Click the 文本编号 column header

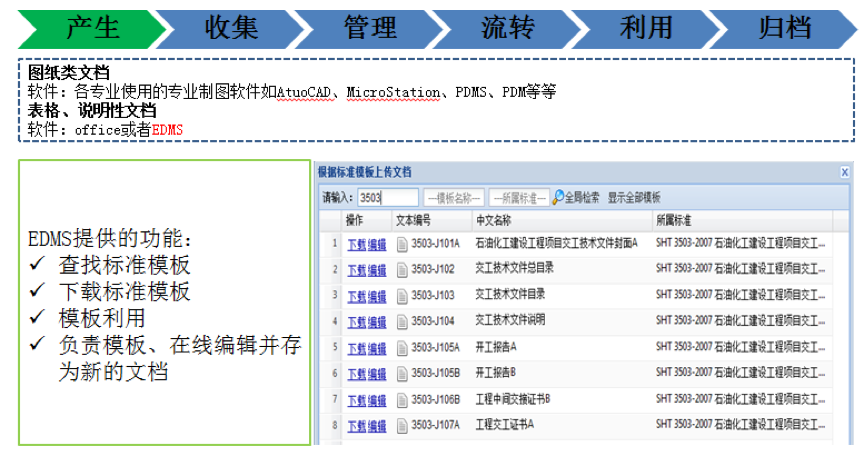pyautogui.click(x=413, y=220)
